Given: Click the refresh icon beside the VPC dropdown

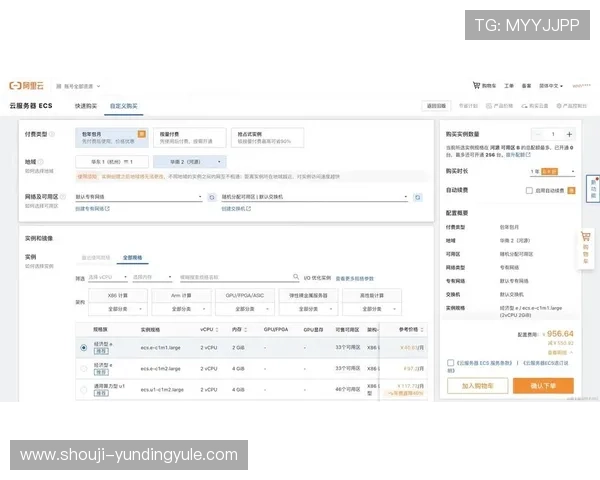Looking at the screenshot, I should 212,198.
